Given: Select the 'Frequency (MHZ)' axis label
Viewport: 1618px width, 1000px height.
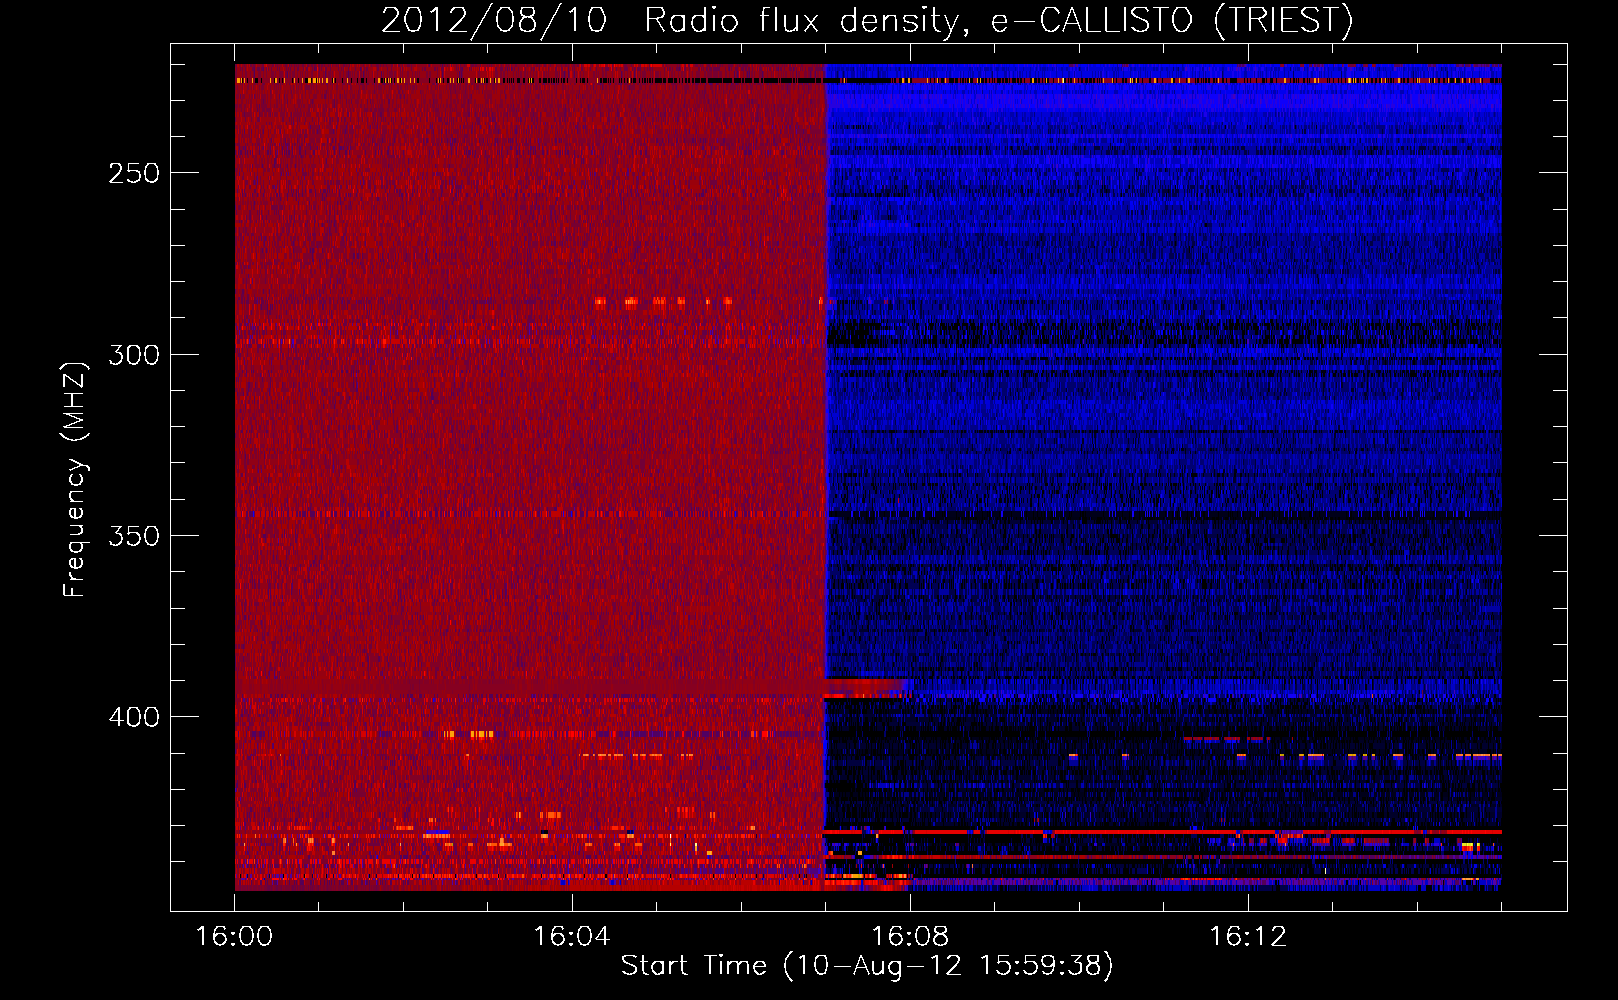Looking at the screenshot, I should click(75, 480).
